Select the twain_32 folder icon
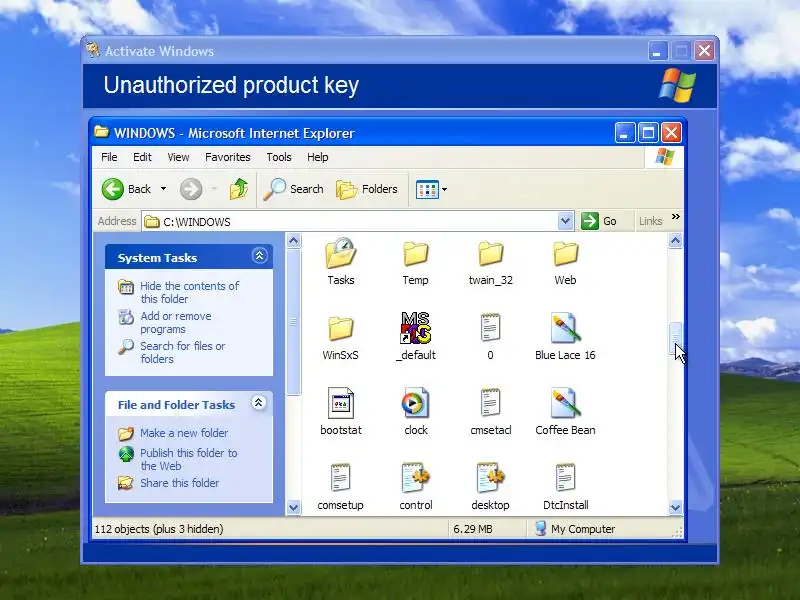The image size is (800, 600). [x=490, y=254]
